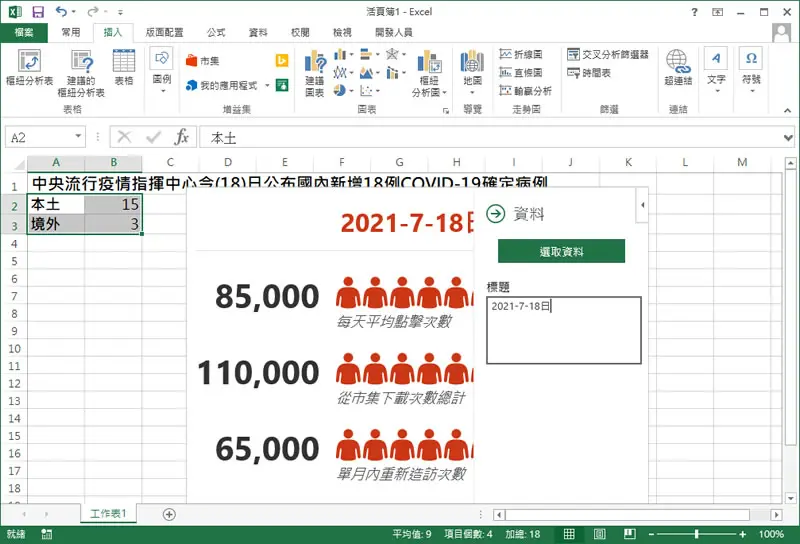Open recommended charts (建議圖表)

[x=315, y=73]
